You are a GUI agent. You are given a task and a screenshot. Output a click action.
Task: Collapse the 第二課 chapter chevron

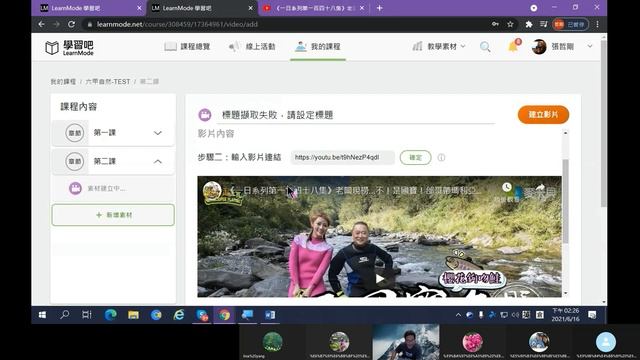[x=158, y=162]
